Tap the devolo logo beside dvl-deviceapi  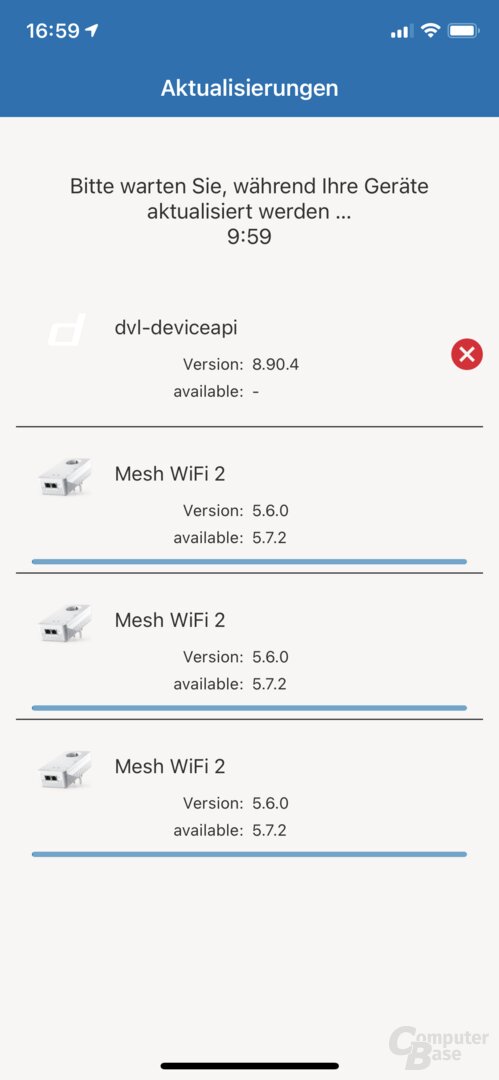66,330
